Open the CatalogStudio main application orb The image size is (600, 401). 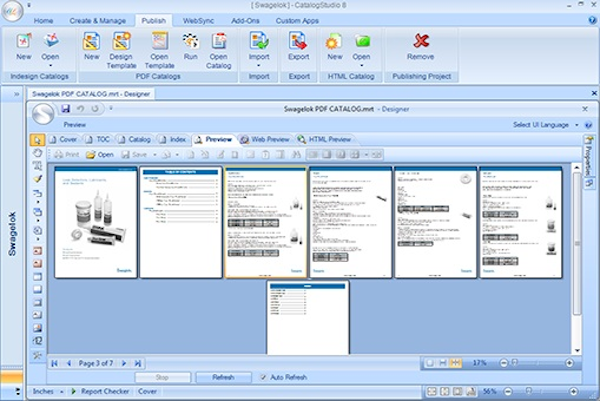pos(12,11)
